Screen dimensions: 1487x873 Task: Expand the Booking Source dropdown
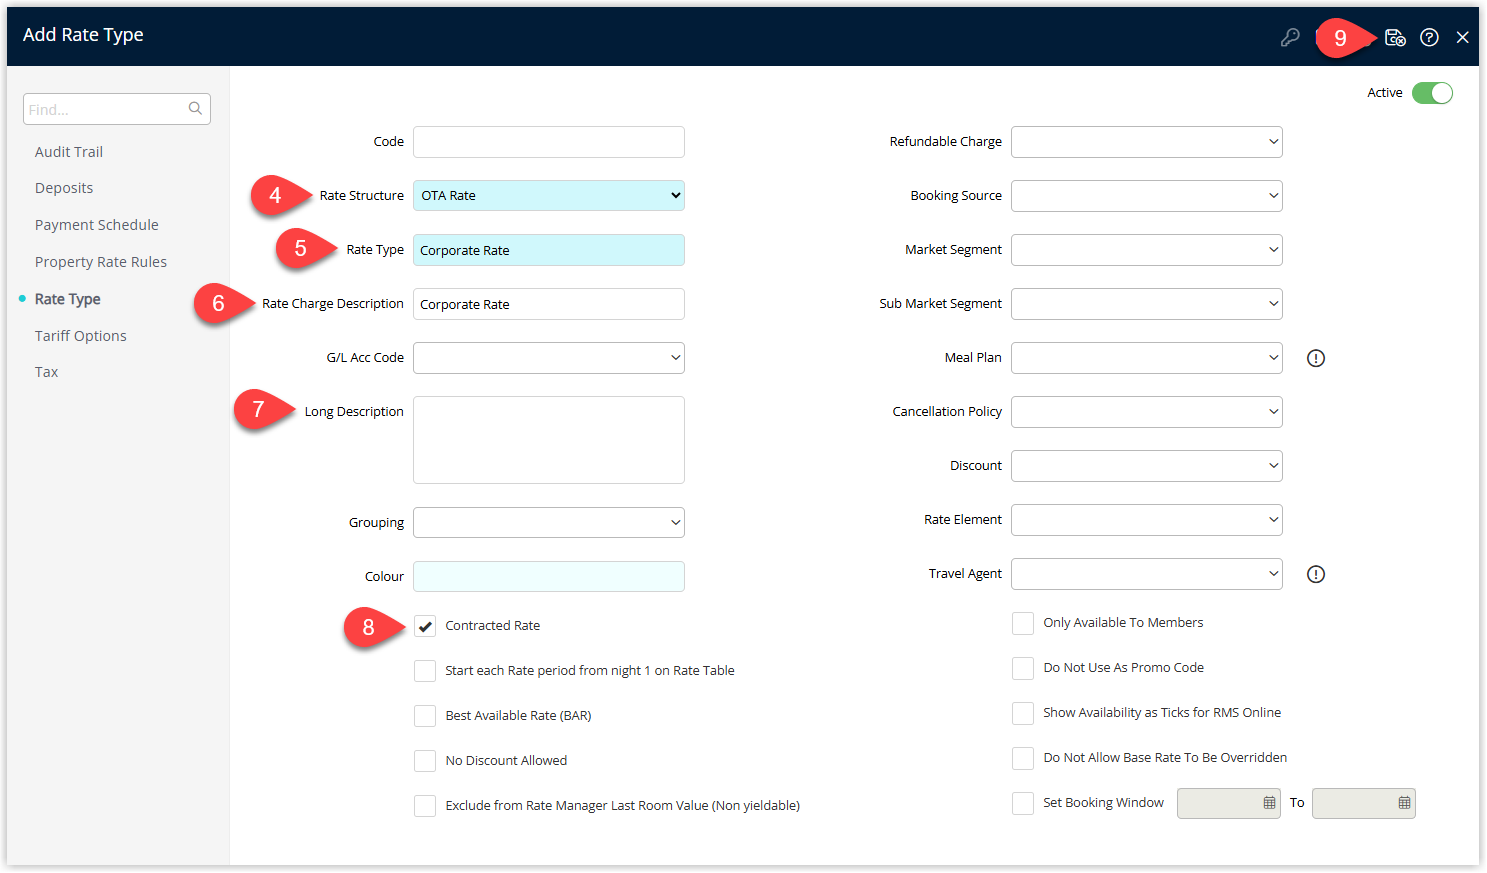coord(1147,196)
